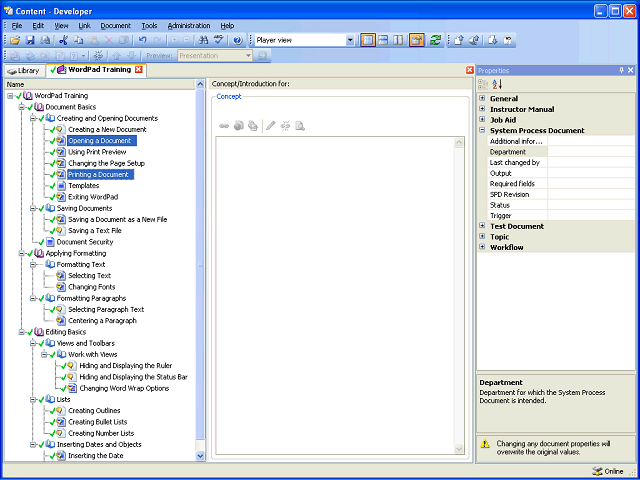Image resolution: width=640 pixels, height=480 pixels.
Task: Click the Check Out download icon
Action: 493,40
